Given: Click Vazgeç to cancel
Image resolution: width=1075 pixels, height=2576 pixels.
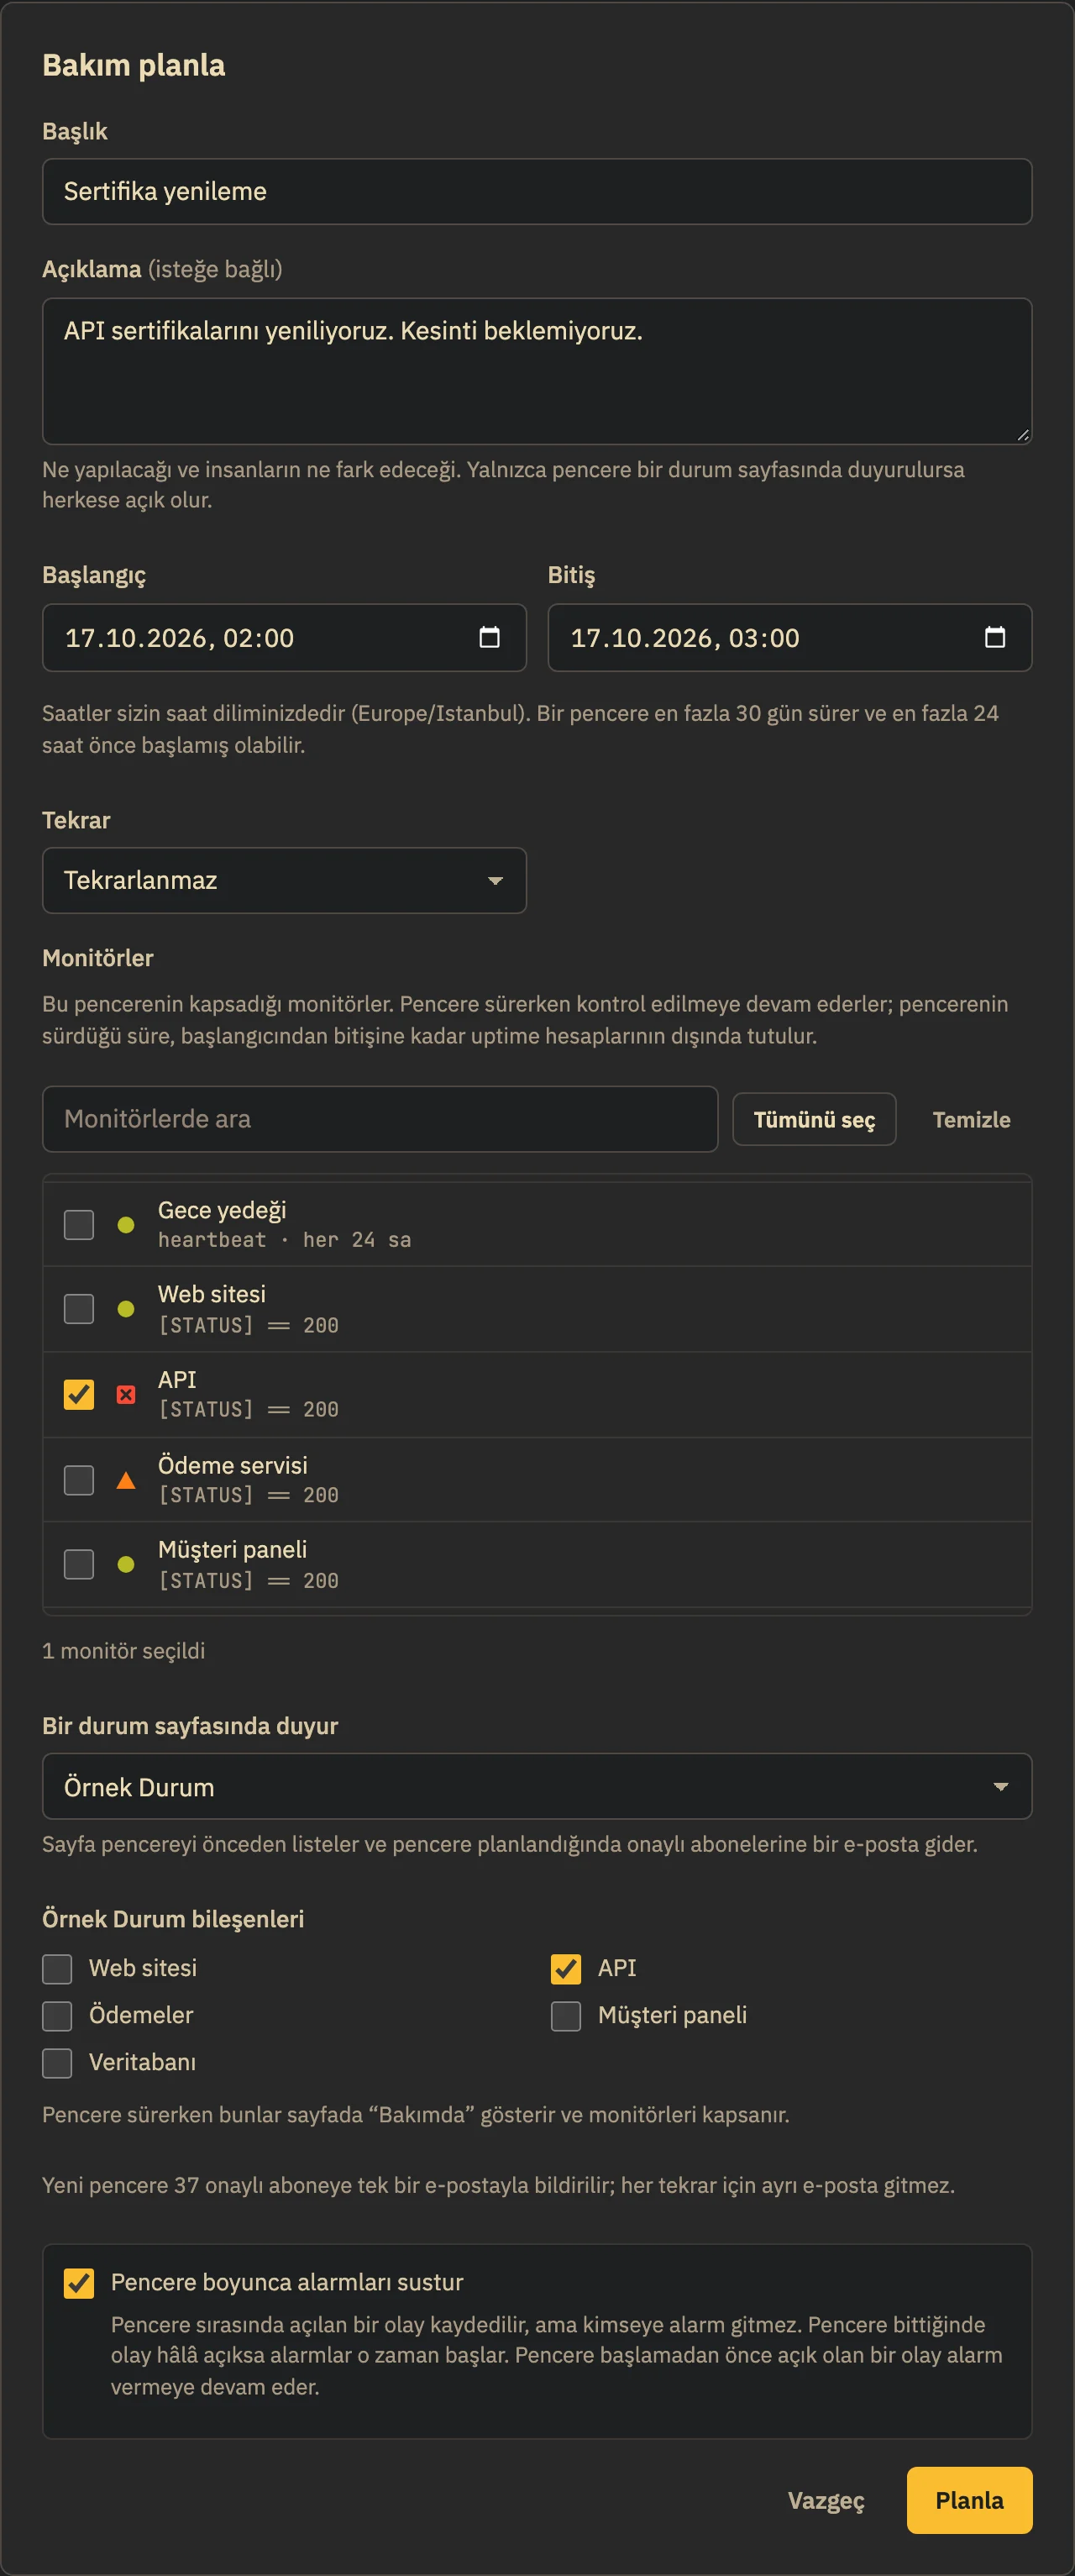Looking at the screenshot, I should (826, 2500).
